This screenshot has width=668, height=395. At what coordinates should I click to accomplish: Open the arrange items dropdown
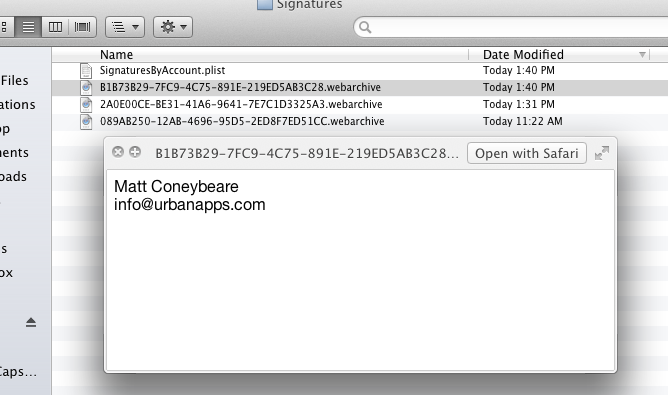point(125,27)
